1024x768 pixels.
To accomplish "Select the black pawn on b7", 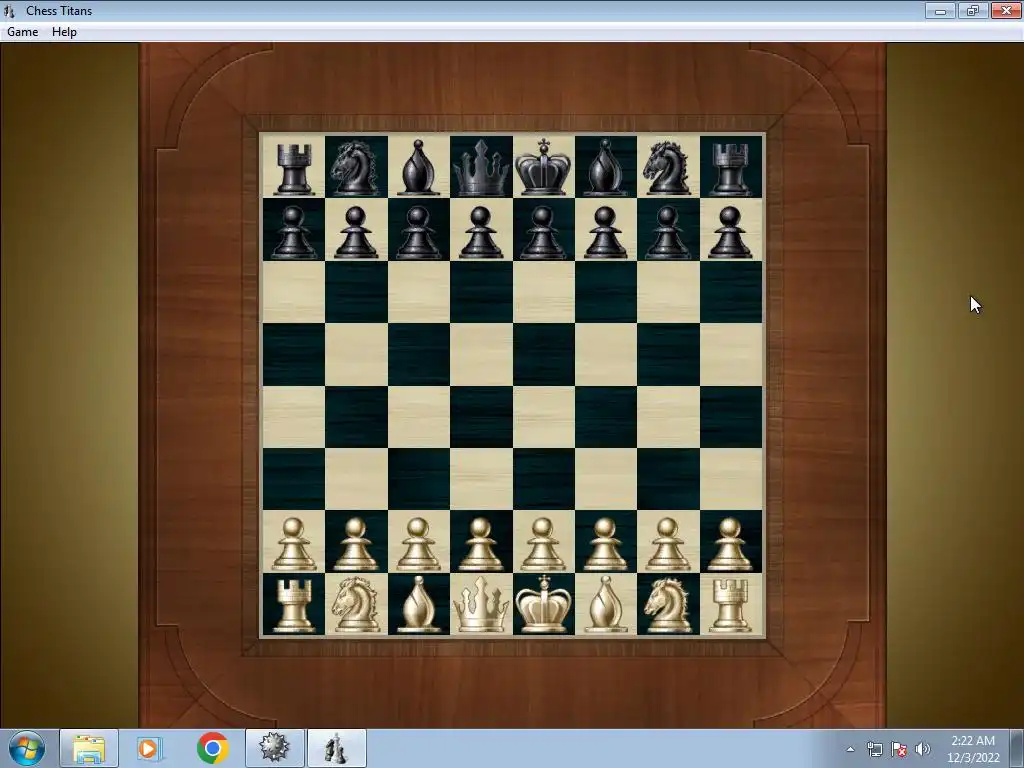I will coord(355,232).
